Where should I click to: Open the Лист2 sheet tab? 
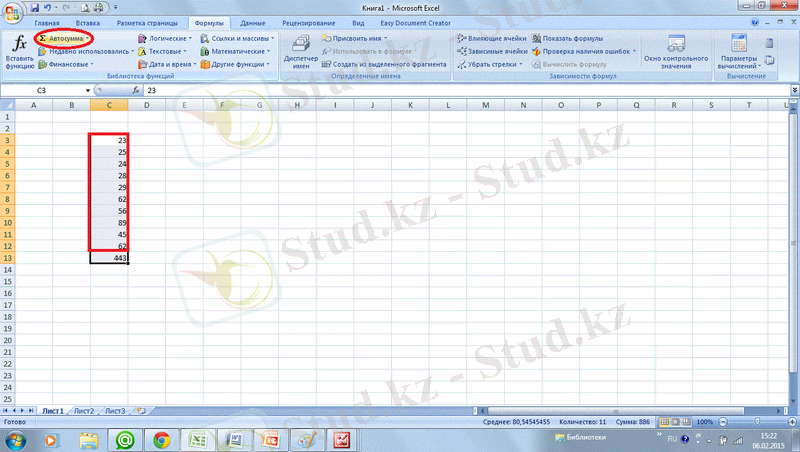point(84,411)
